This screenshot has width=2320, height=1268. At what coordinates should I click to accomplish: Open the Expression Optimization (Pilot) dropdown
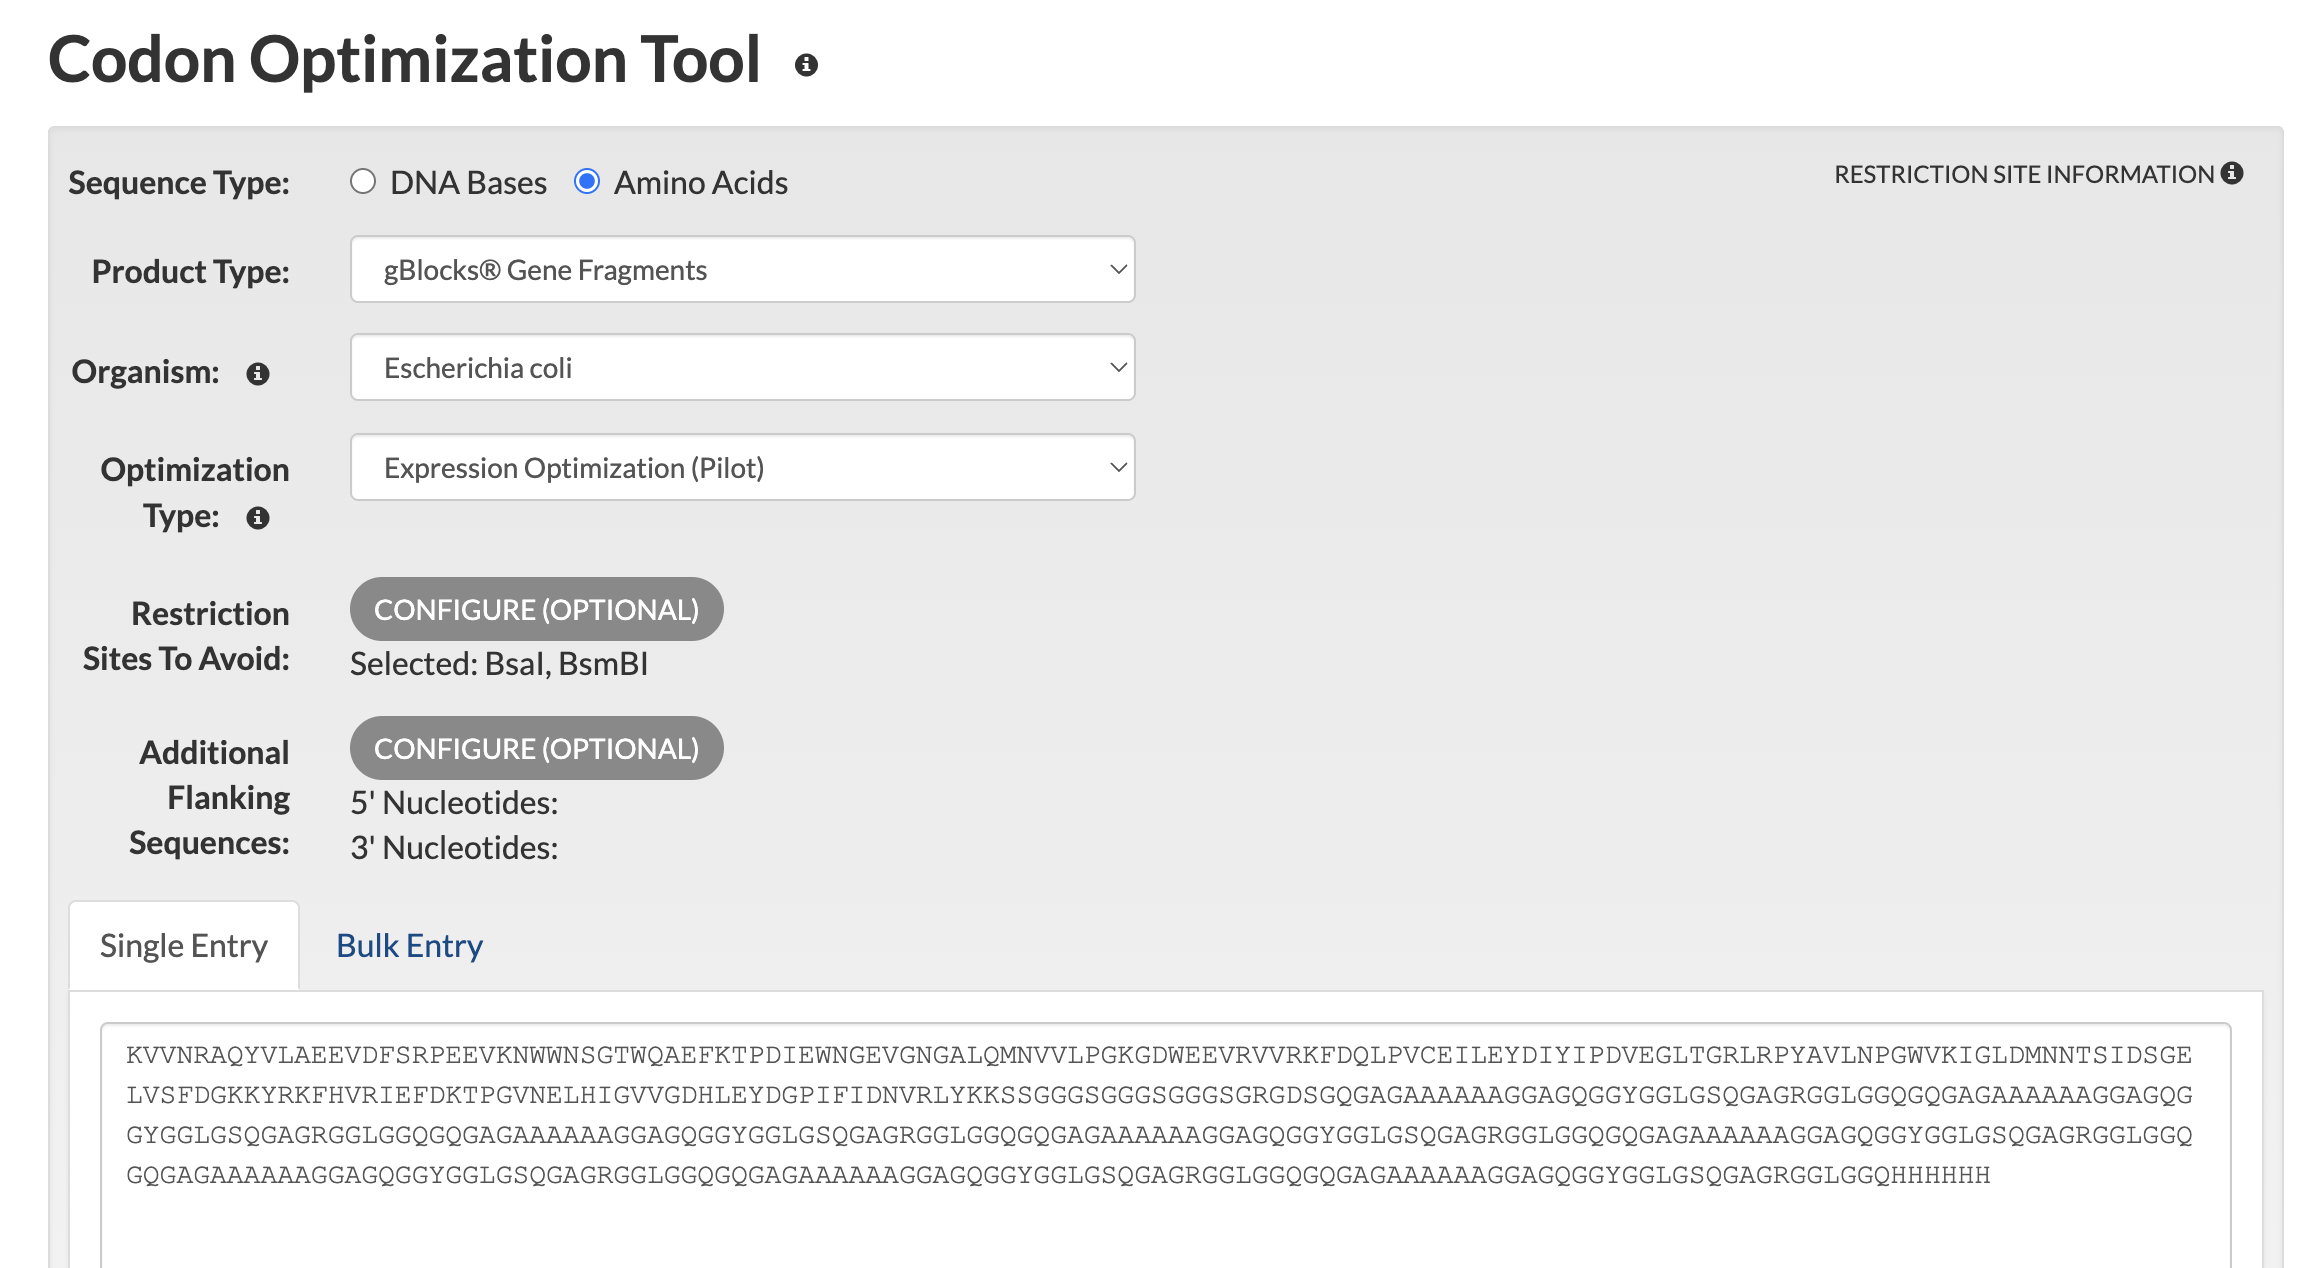743,467
